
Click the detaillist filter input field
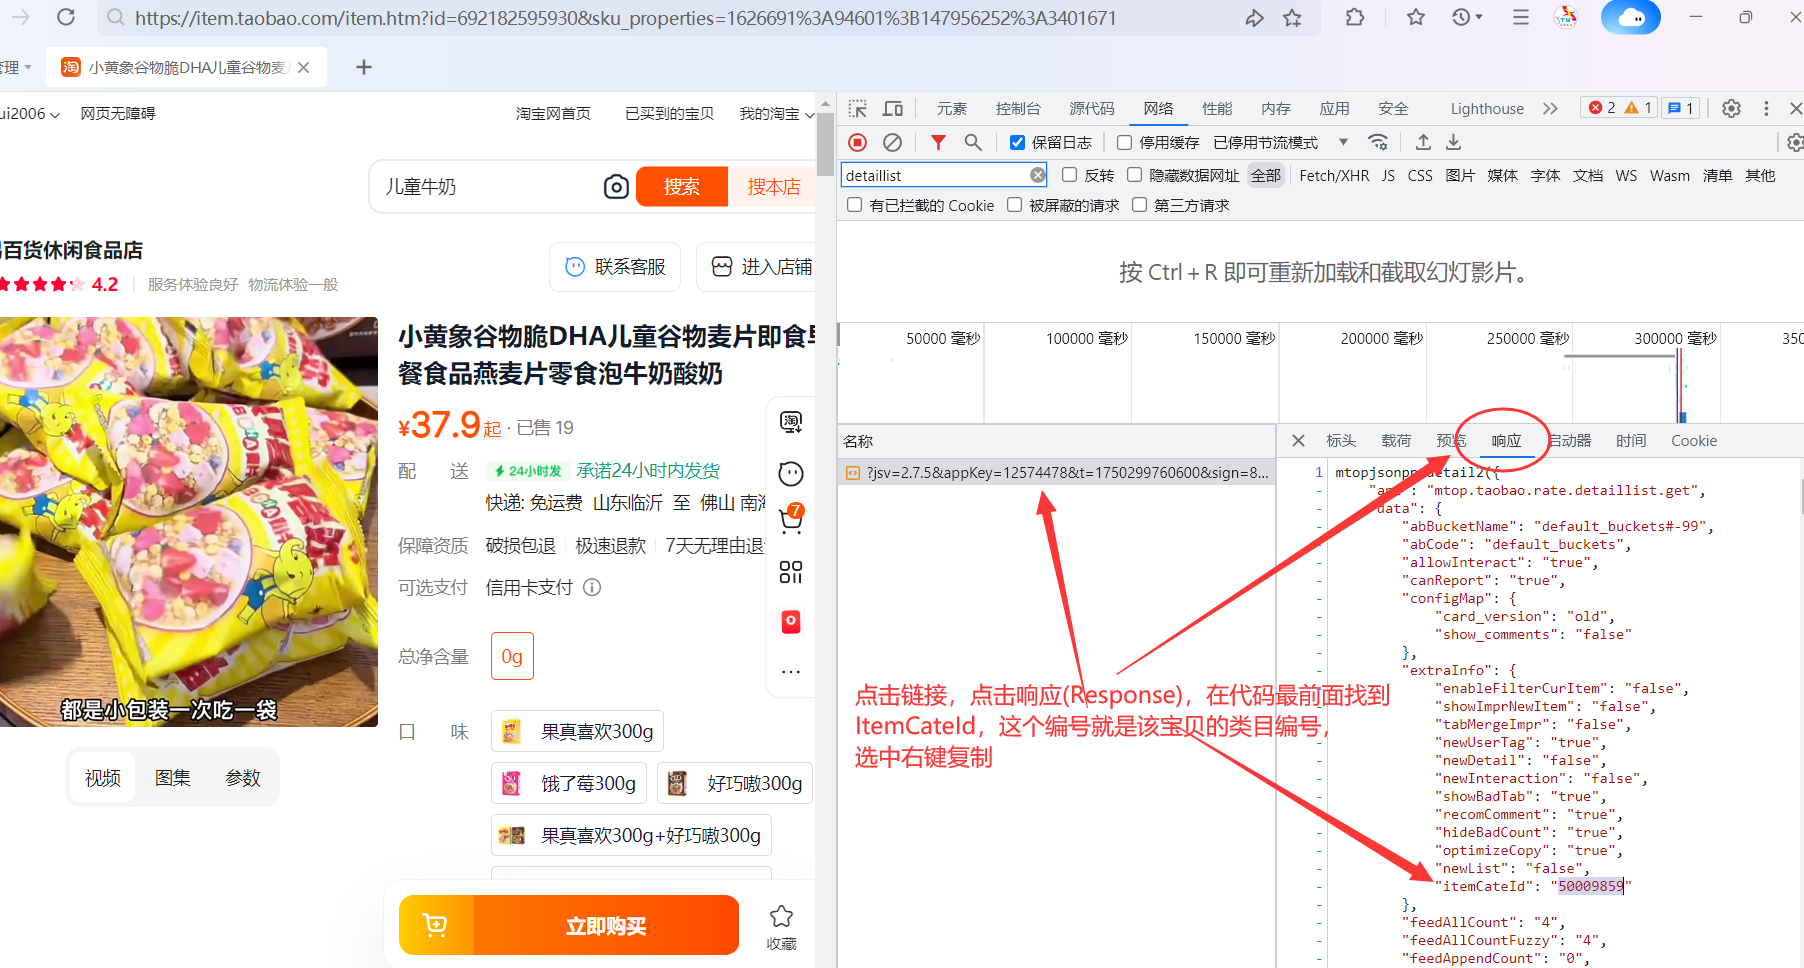(x=934, y=175)
